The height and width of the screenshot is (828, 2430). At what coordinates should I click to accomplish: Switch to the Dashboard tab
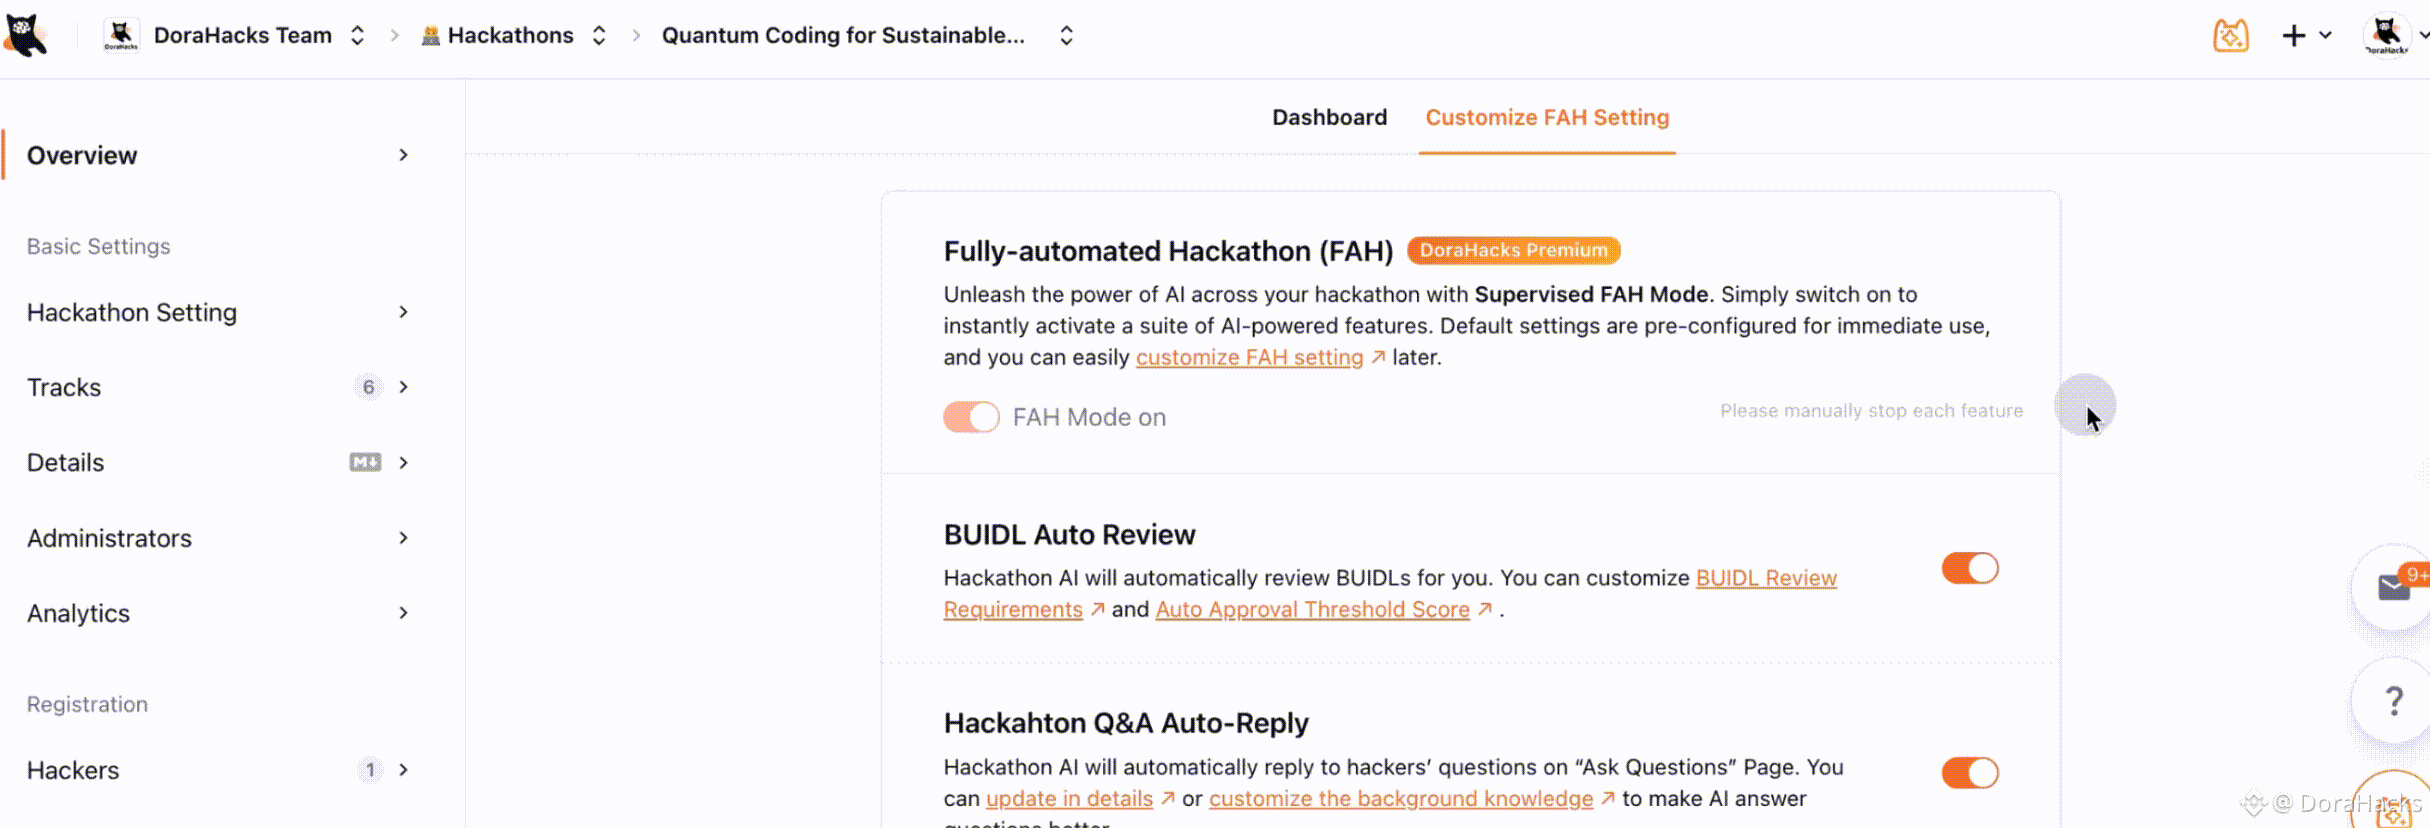tap(1329, 117)
